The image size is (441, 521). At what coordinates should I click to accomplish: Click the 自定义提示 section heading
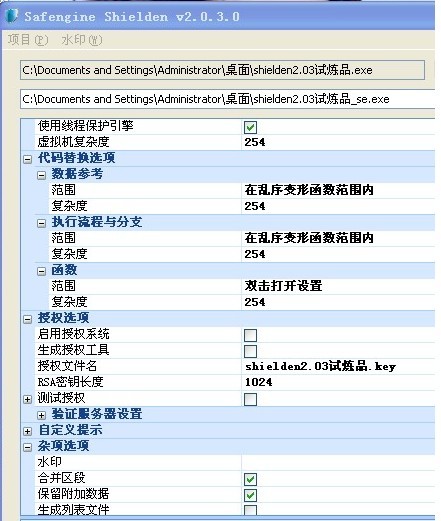click(x=70, y=430)
